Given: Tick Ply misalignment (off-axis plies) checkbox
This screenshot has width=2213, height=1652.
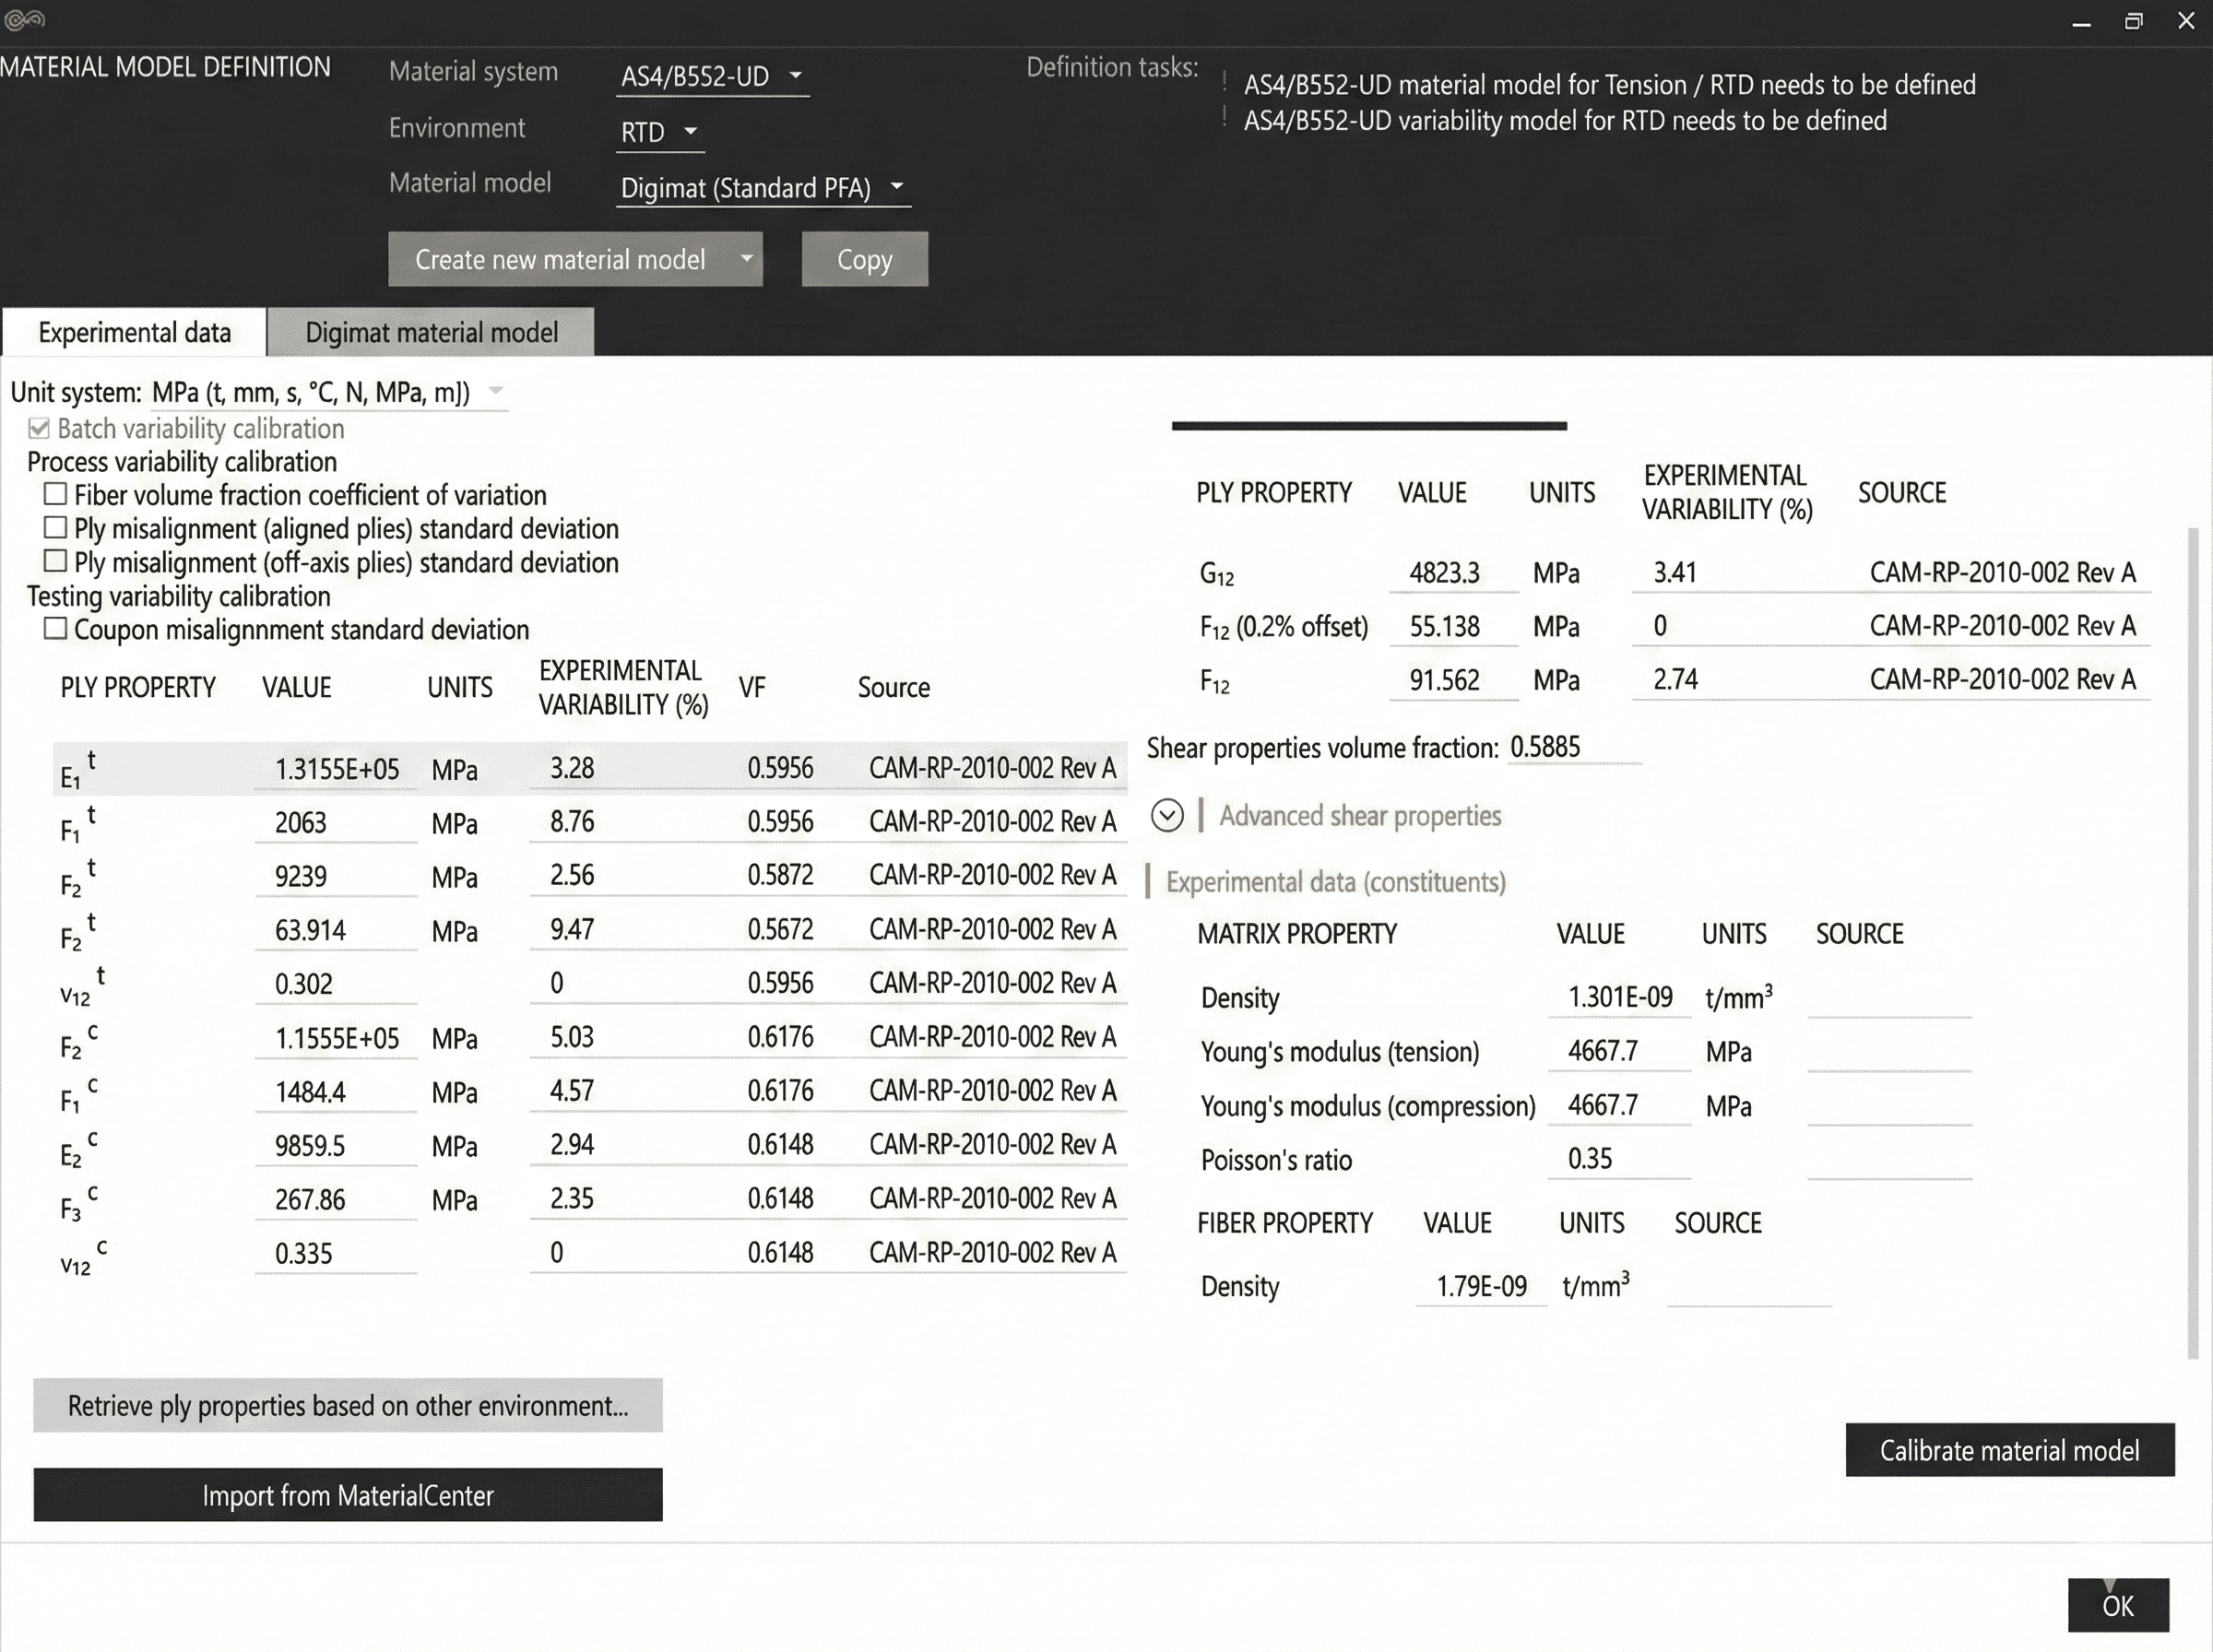Looking at the screenshot, I should (56, 562).
